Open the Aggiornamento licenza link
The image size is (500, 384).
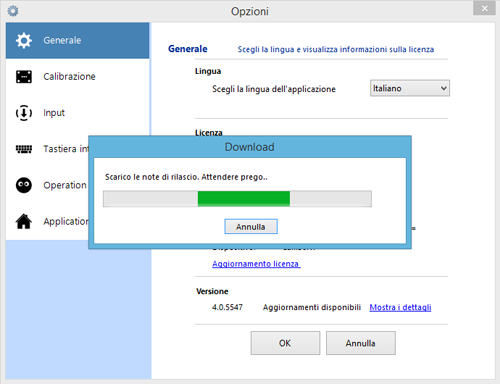(256, 264)
